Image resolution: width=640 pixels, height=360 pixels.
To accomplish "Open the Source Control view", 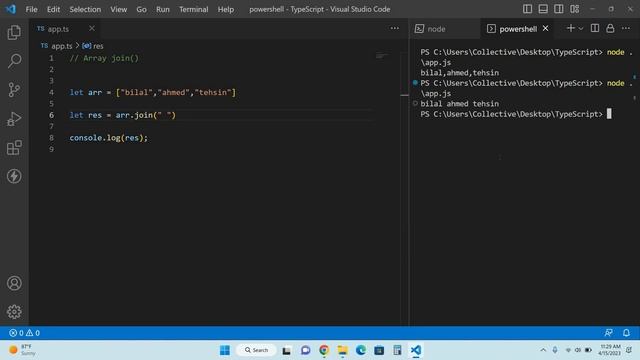I will 14,90.
